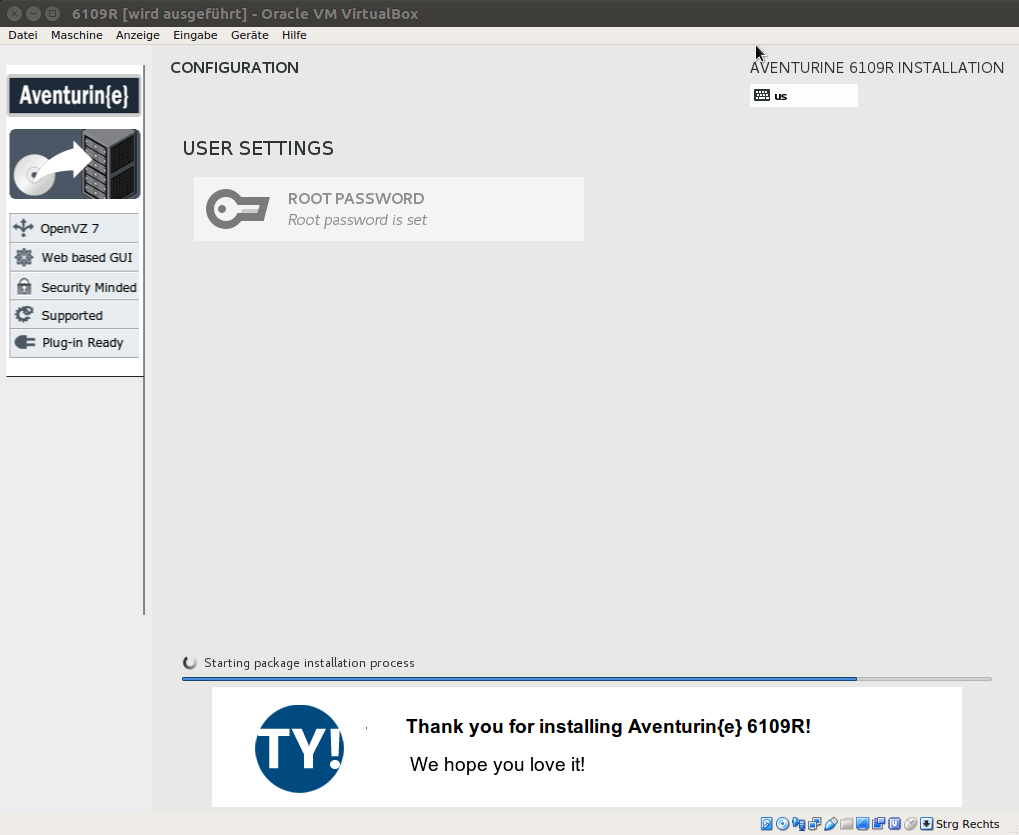Click the network adapters status icon
This screenshot has width=1019, height=835.
814,824
